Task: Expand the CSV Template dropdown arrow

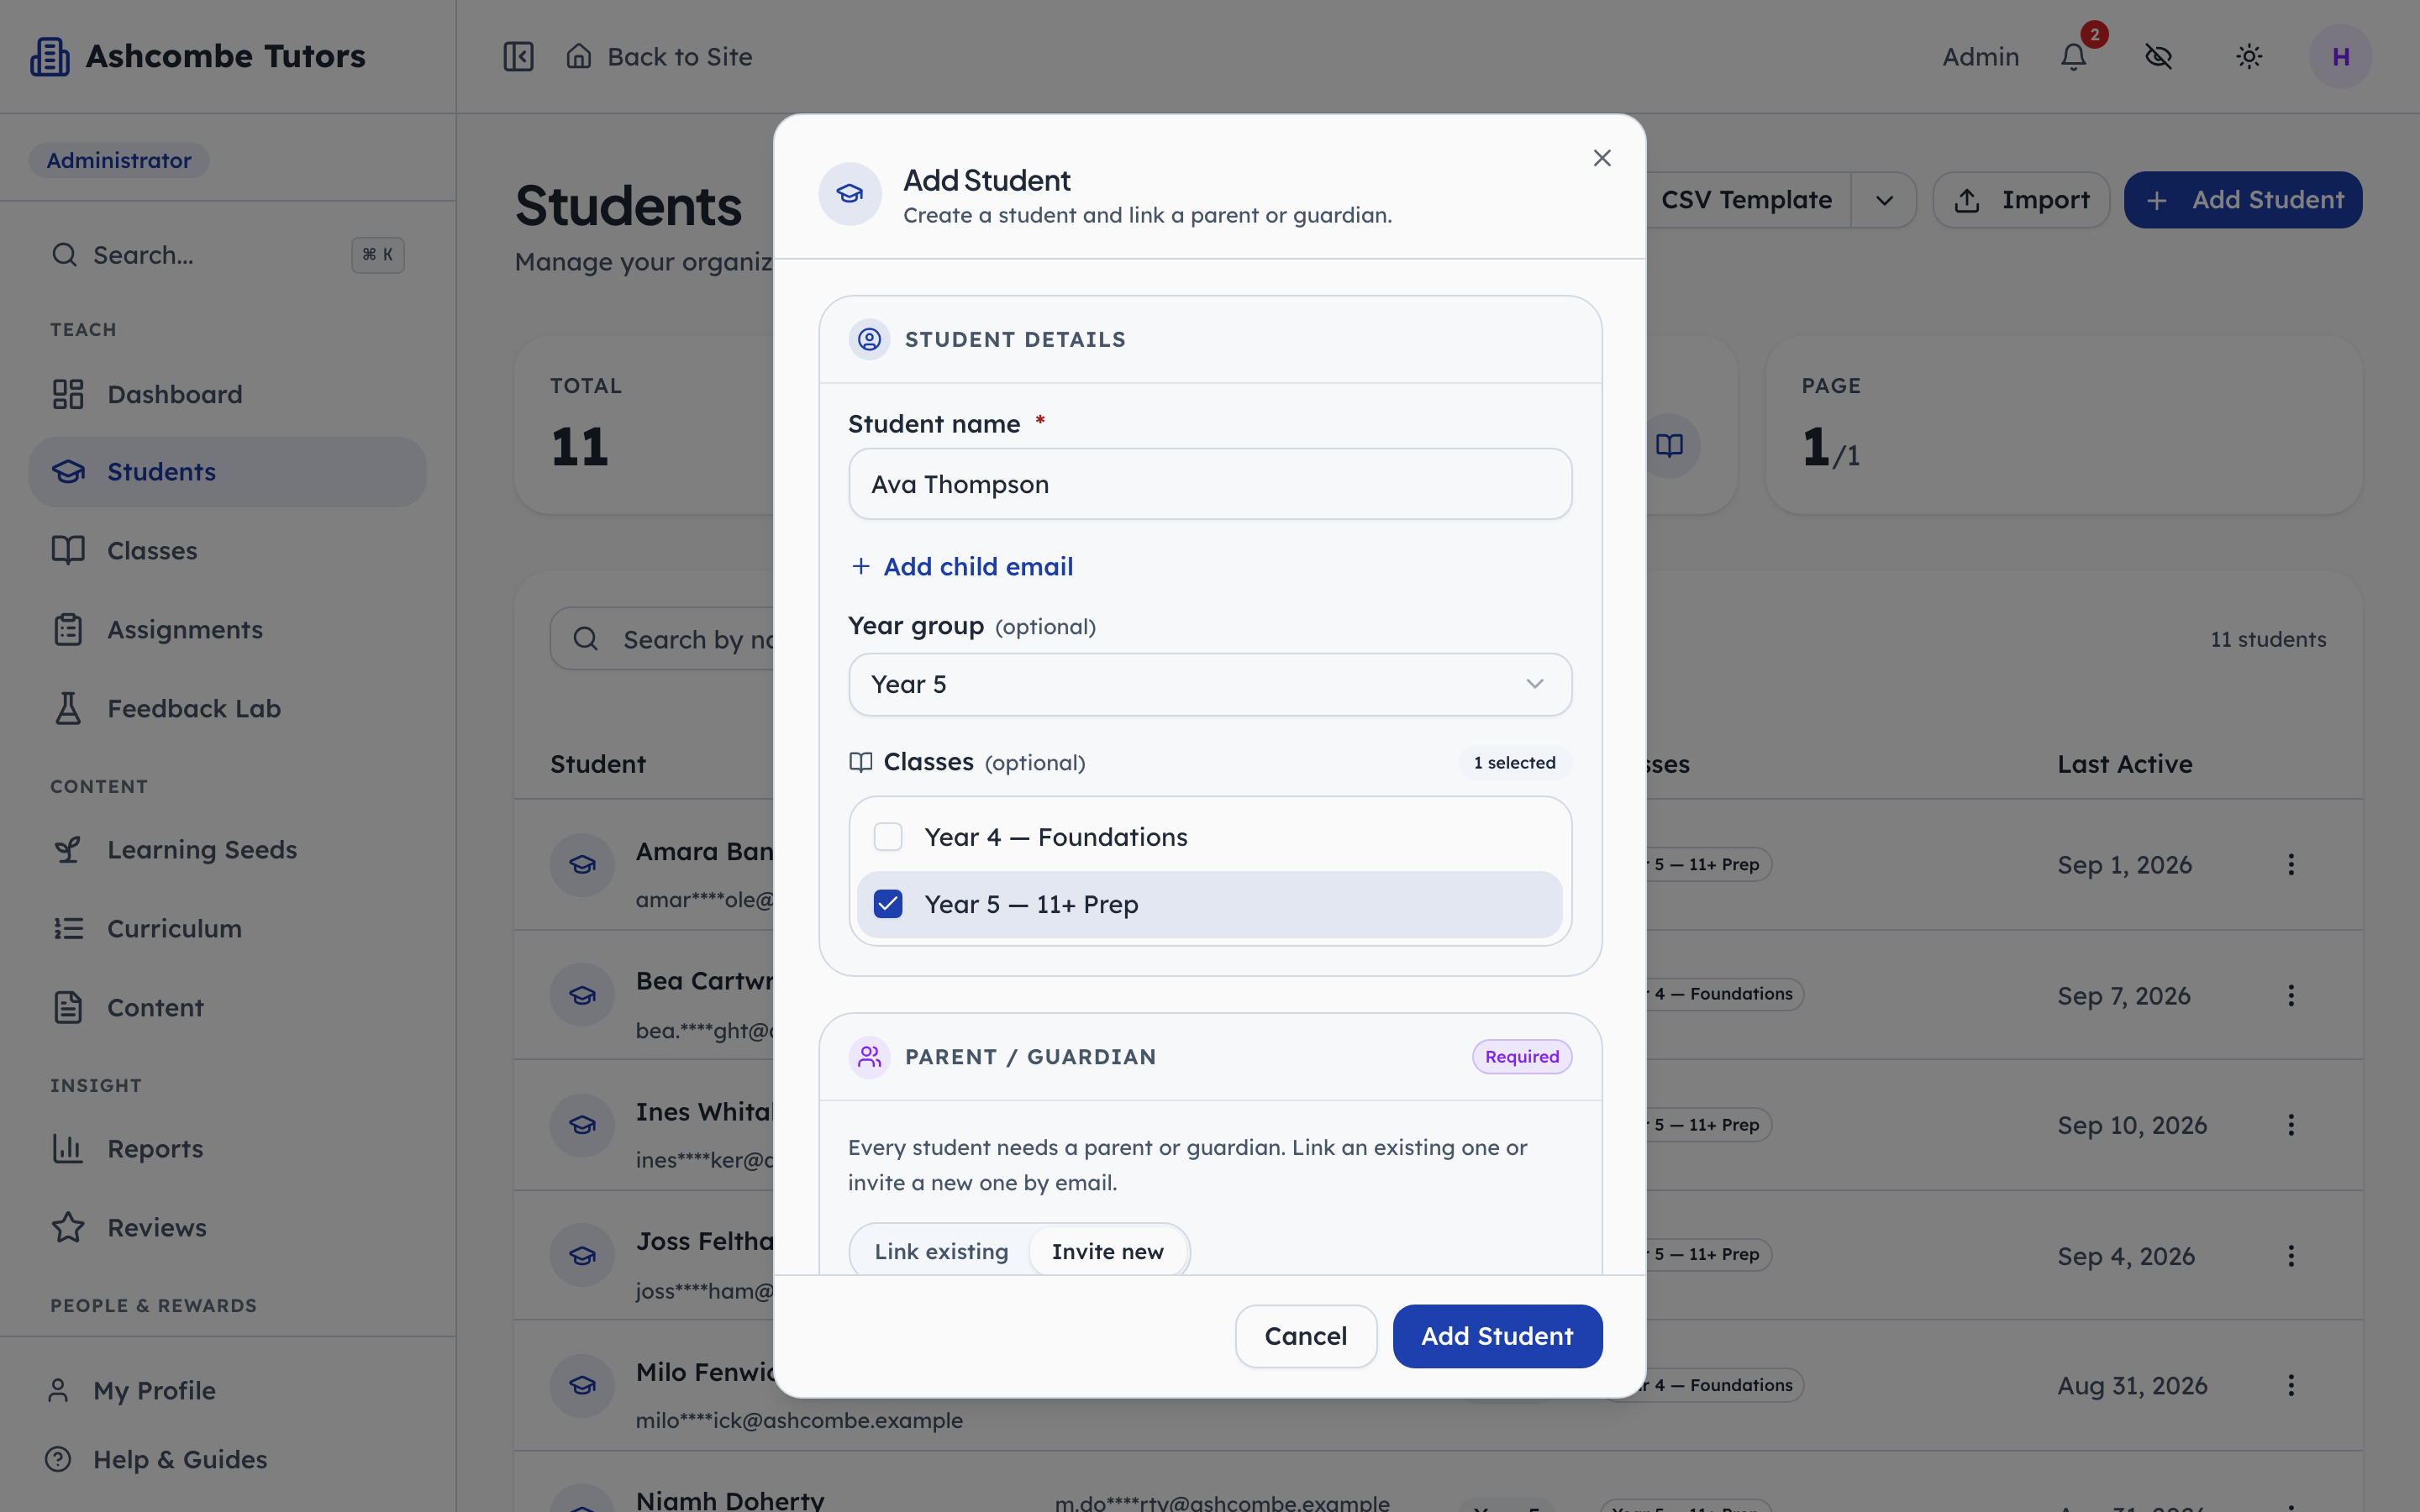Action: (1884, 200)
